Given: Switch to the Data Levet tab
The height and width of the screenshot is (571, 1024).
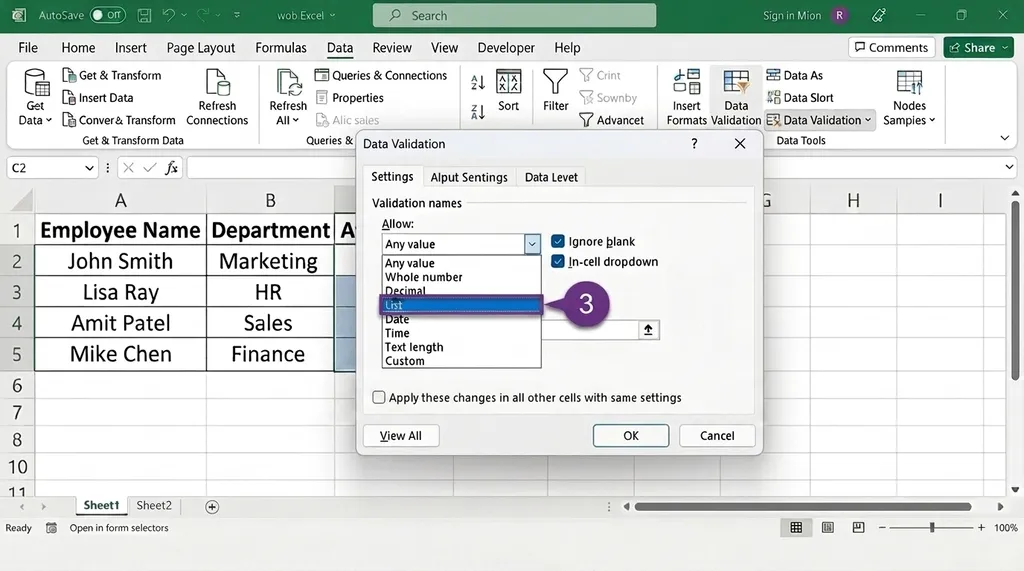Looking at the screenshot, I should pyautogui.click(x=551, y=177).
